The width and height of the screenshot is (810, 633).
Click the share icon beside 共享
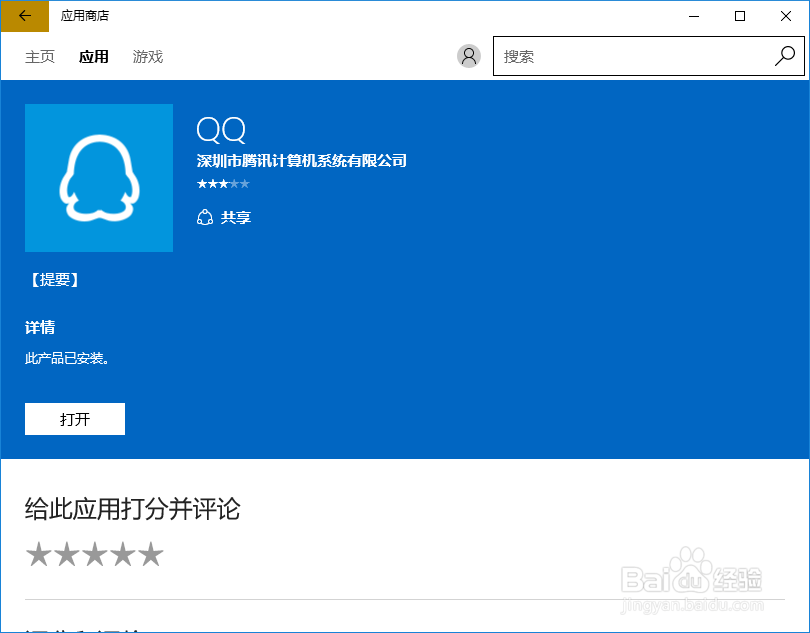point(205,218)
